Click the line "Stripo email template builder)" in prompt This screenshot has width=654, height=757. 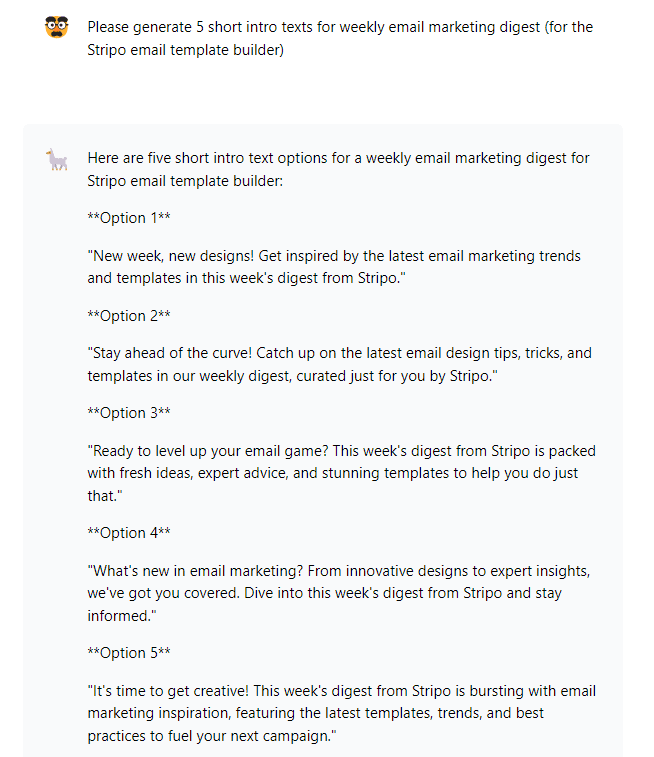[185, 50]
